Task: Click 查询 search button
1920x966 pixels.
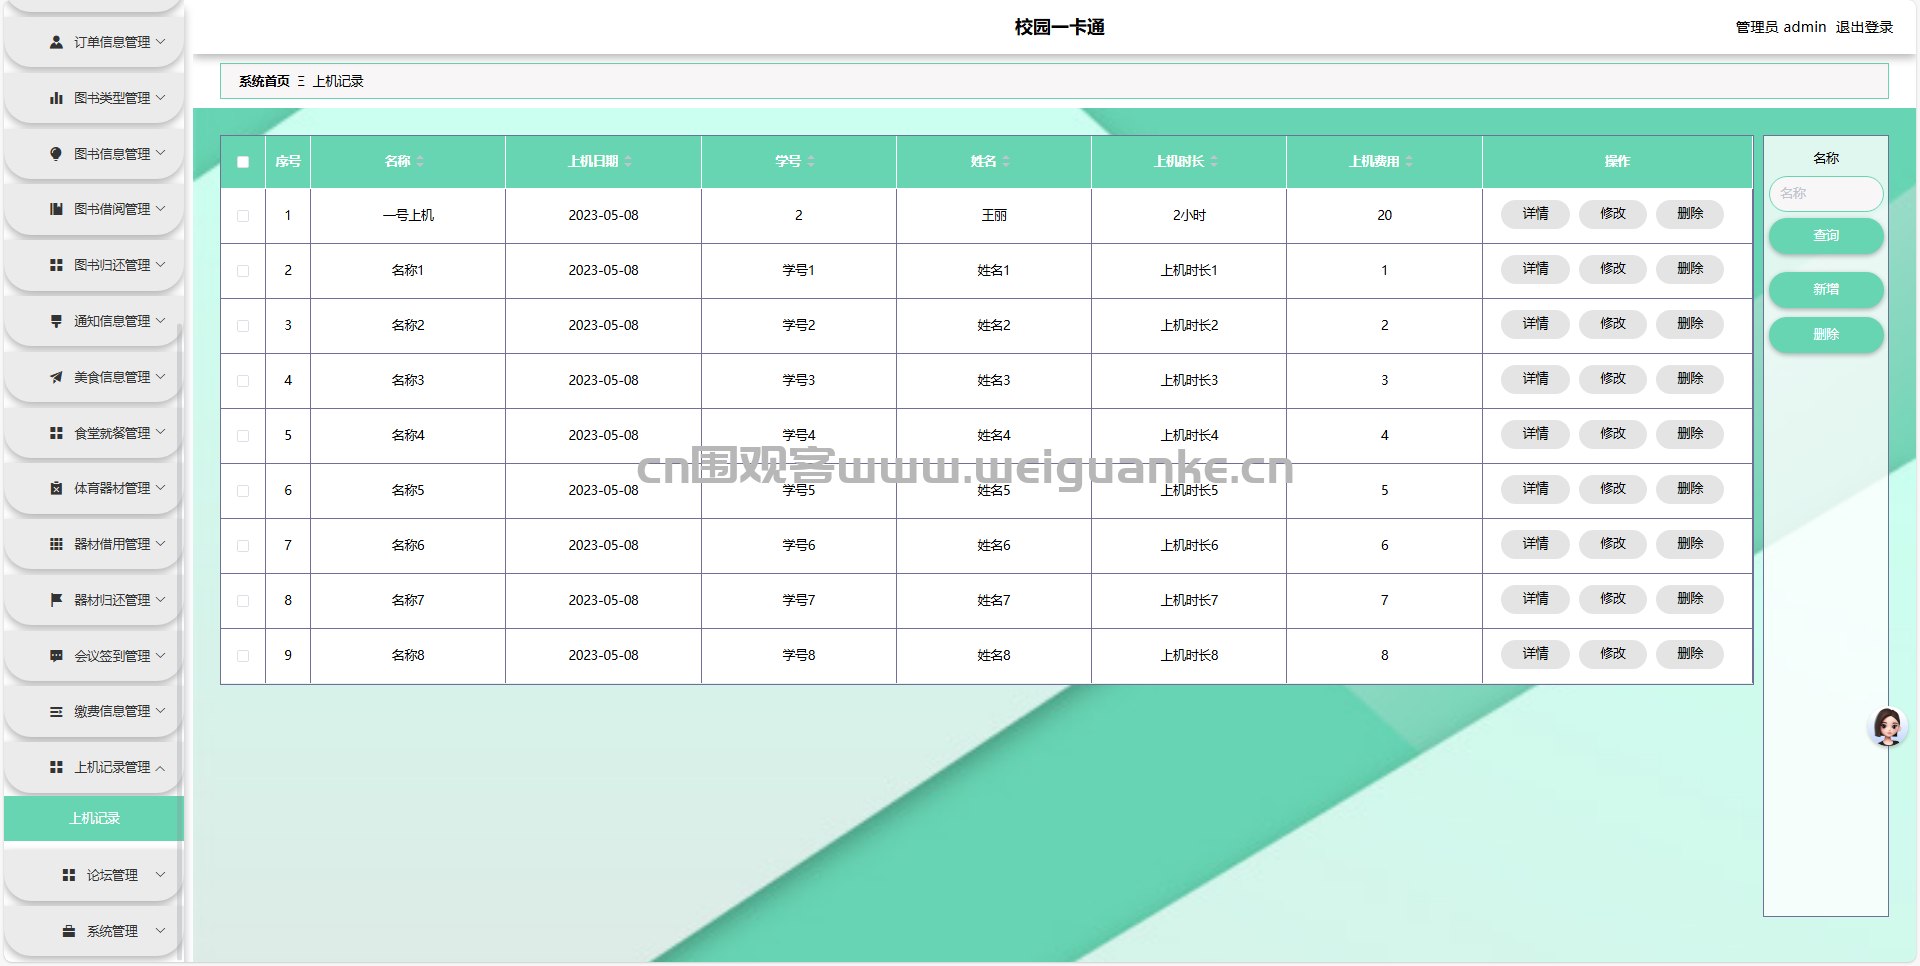Action: coord(1826,236)
